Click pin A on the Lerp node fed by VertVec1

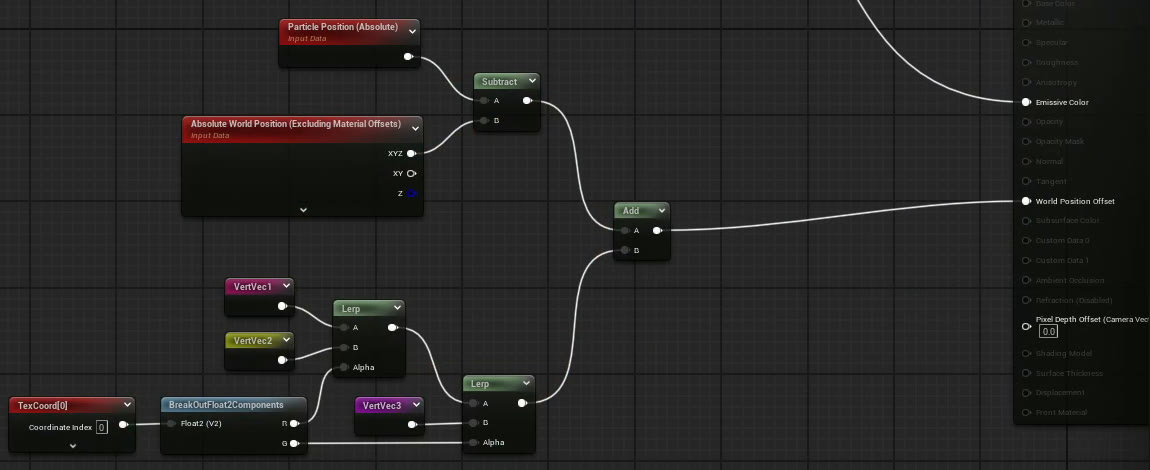[343, 328]
